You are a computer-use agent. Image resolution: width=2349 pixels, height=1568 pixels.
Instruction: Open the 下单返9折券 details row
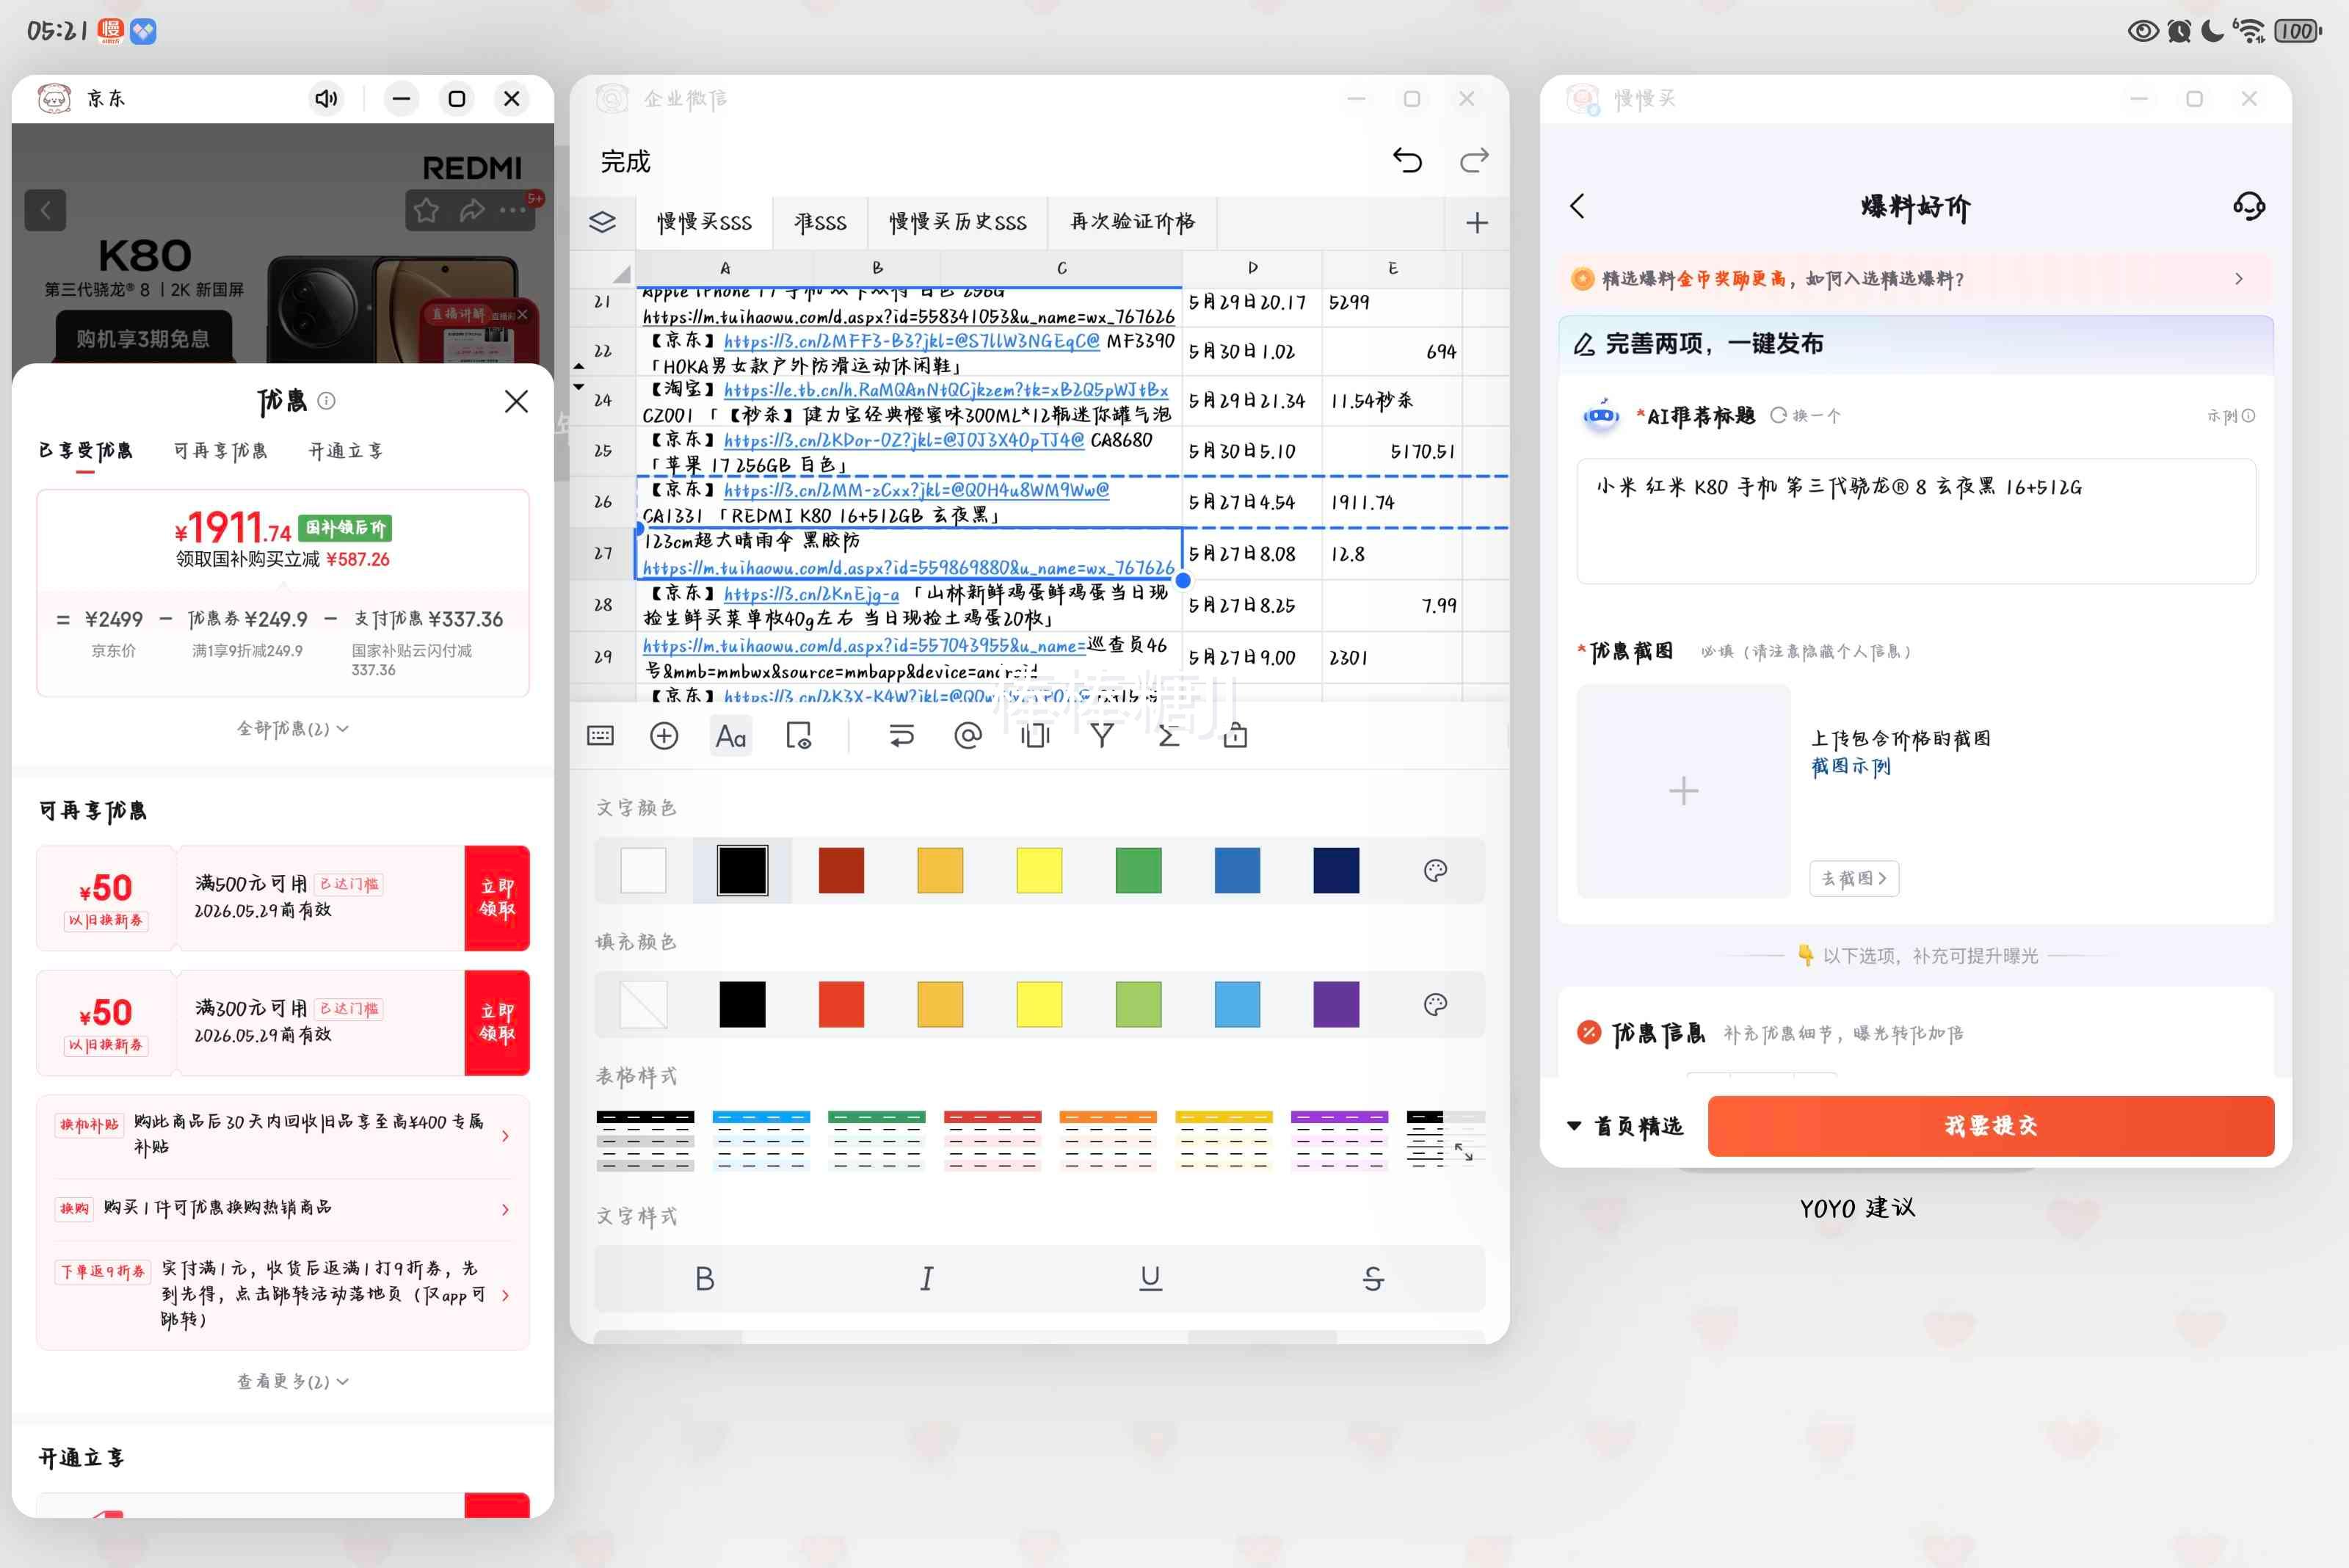pos(283,1294)
